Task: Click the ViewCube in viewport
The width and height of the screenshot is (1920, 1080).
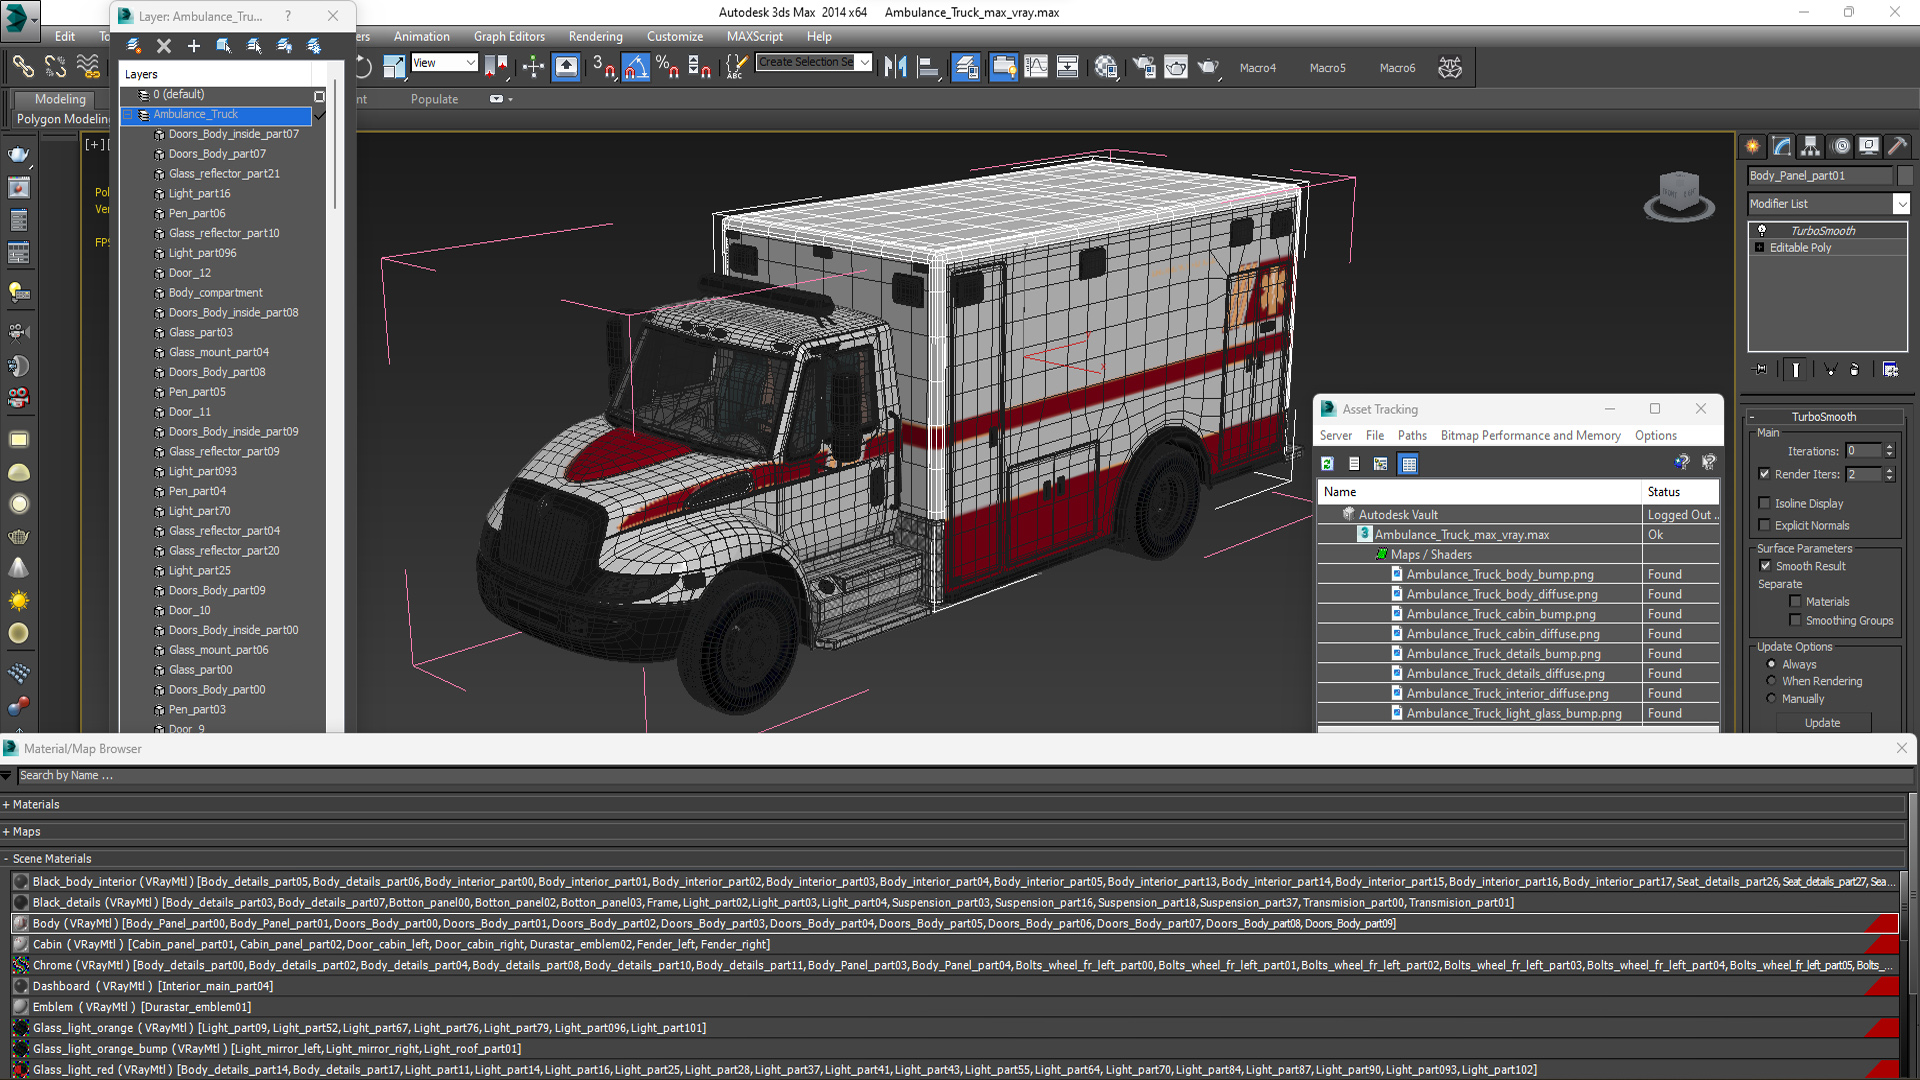Action: click(x=1679, y=193)
